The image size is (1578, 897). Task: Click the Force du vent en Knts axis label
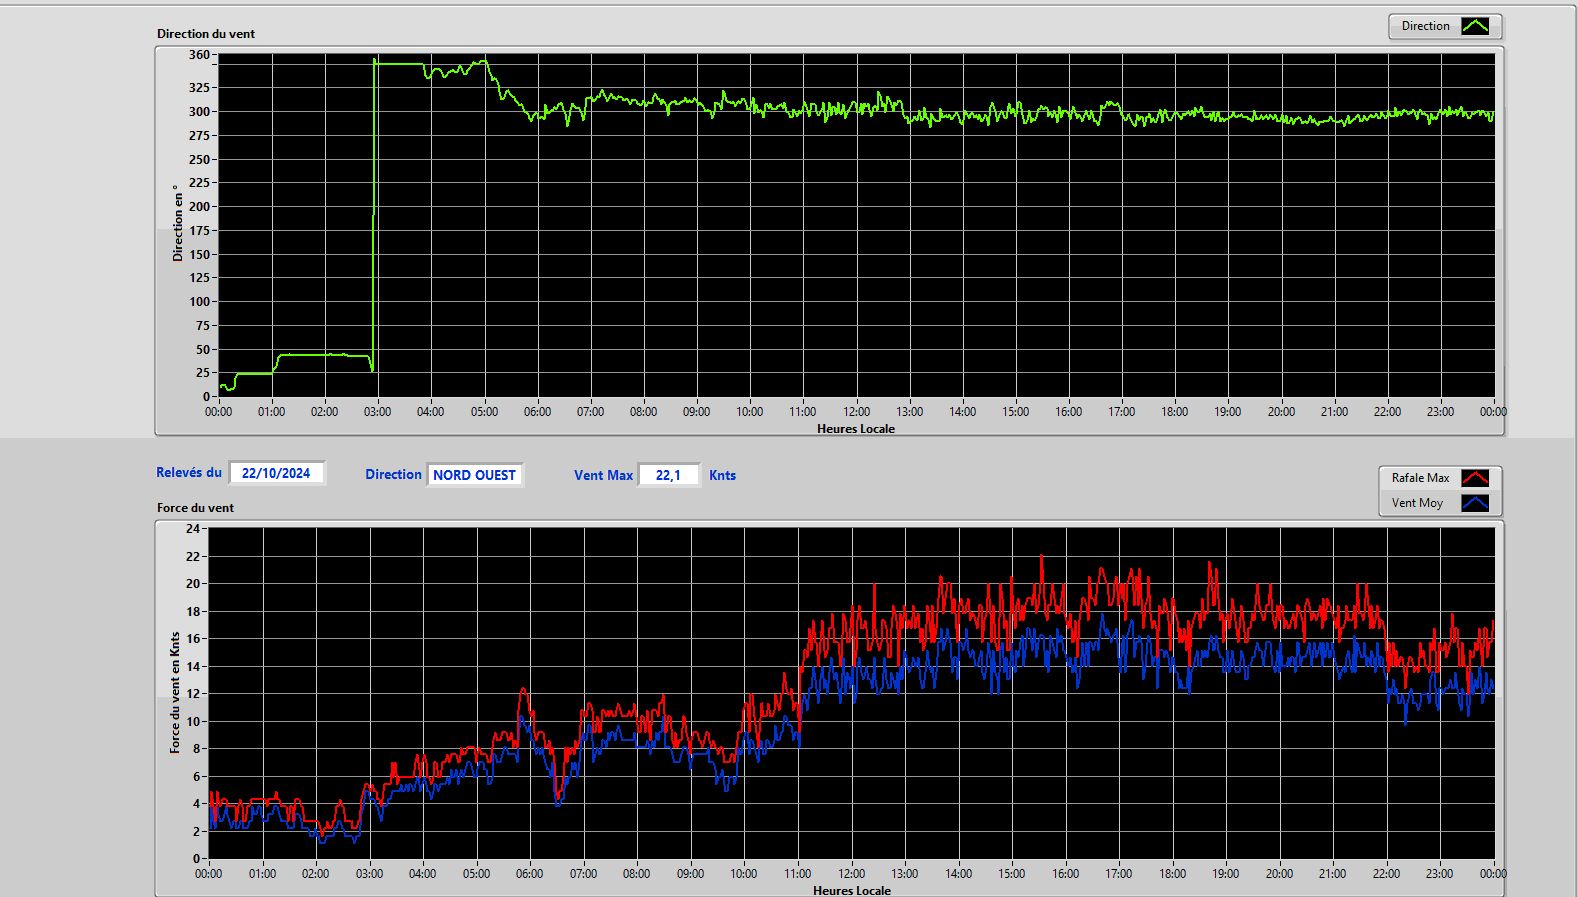coord(175,692)
